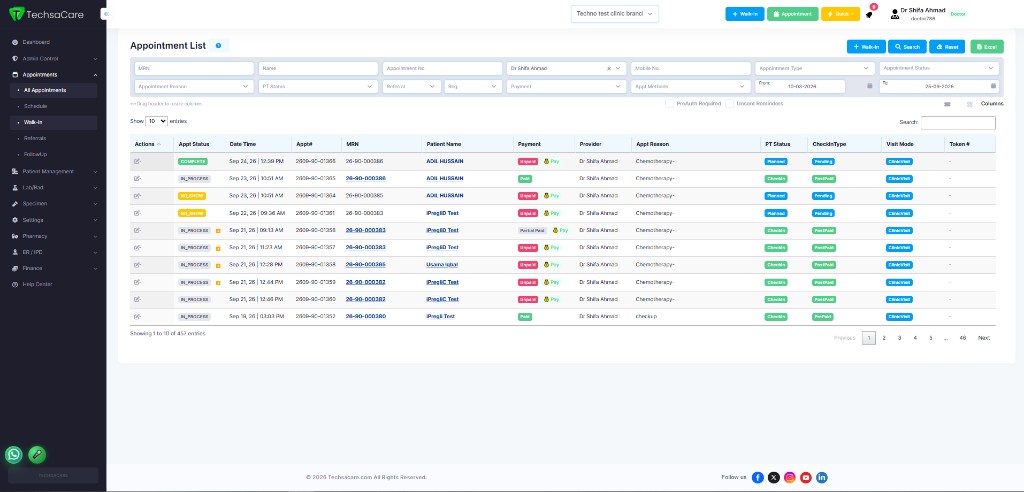Open the Referrals submenu item

point(35,138)
